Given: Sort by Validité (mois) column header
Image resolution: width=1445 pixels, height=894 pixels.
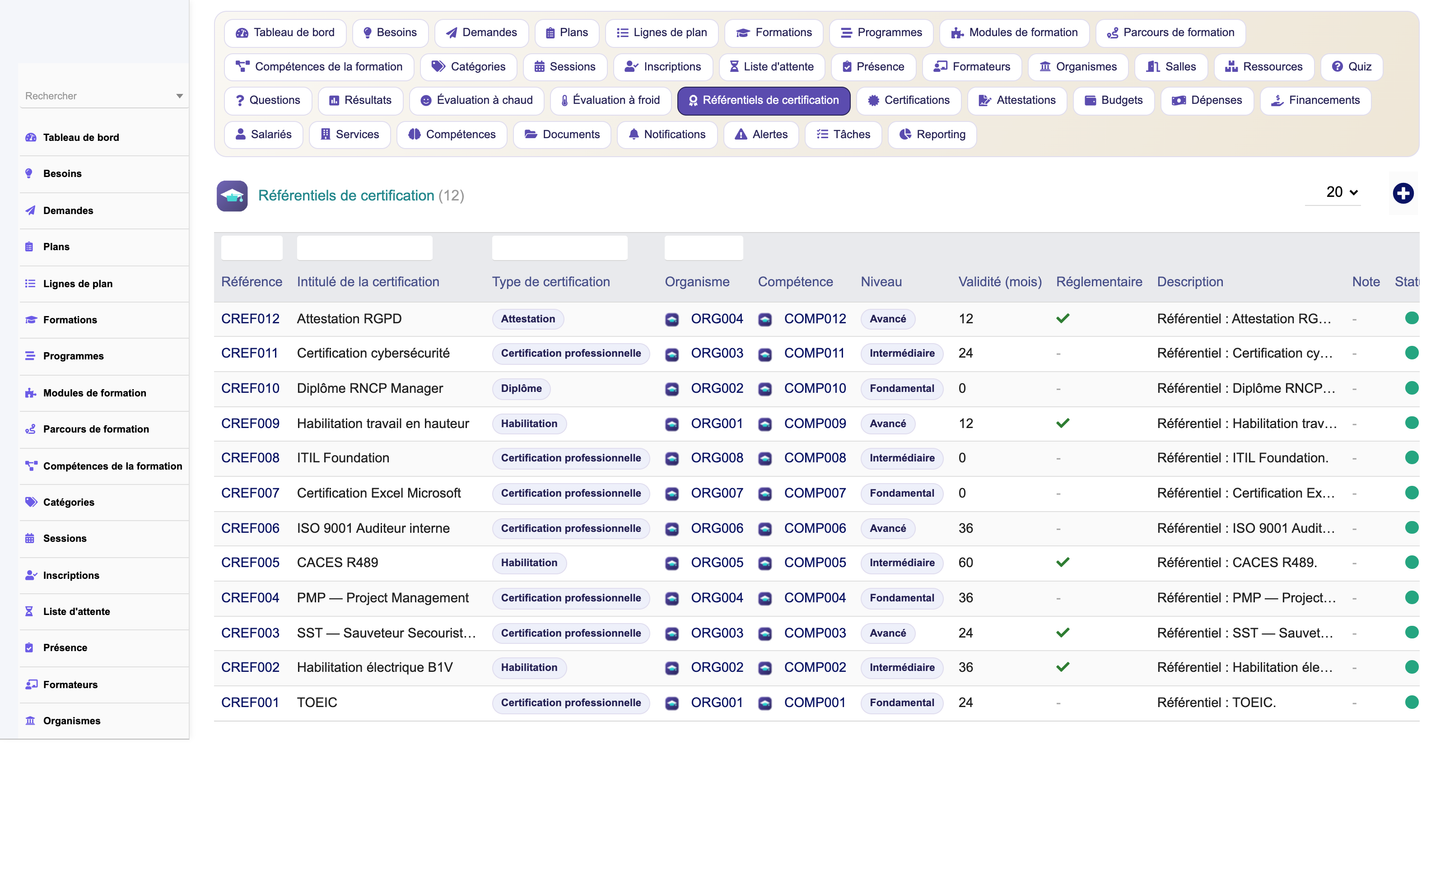Looking at the screenshot, I should 1000,282.
